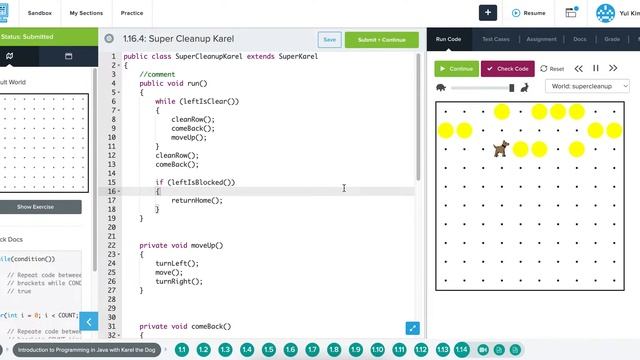Switch to the Grade tab
Viewport: 640px width, 360px height.
pos(612,39)
